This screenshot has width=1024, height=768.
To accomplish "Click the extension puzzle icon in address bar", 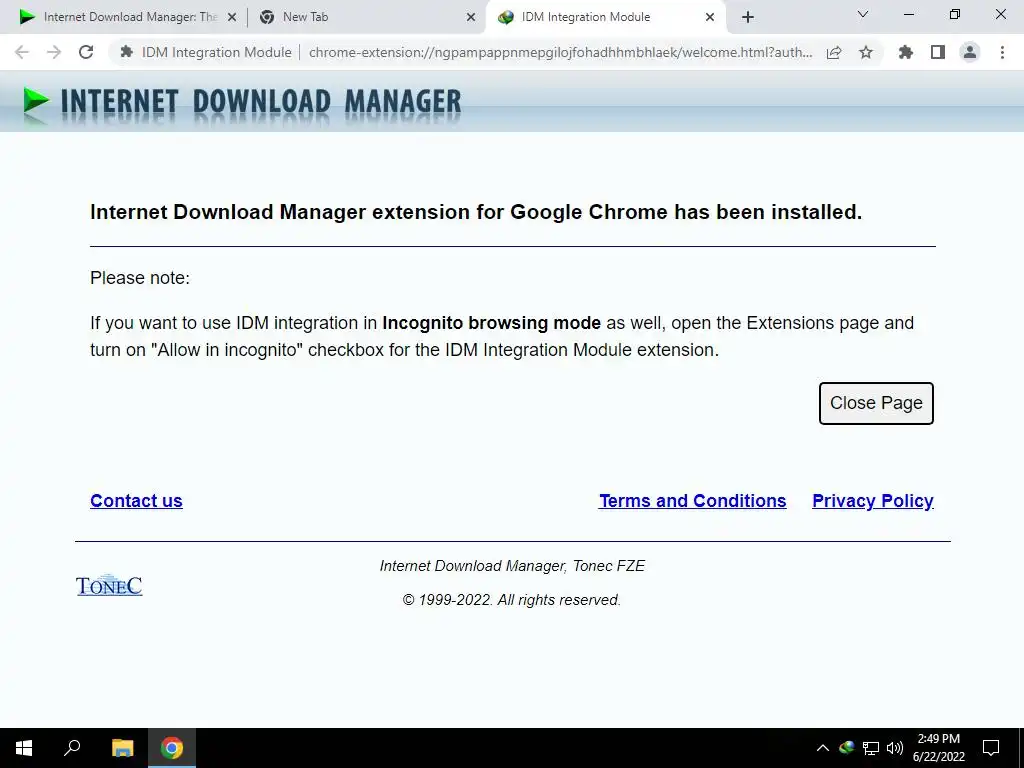I will (x=127, y=52).
